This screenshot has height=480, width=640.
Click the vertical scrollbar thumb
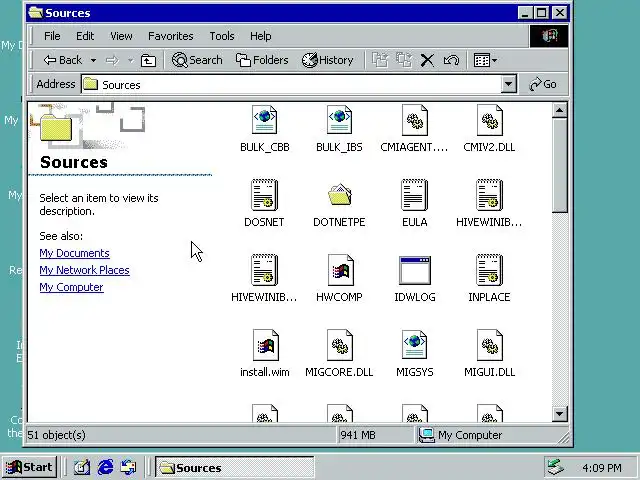pyautogui.click(x=560, y=165)
